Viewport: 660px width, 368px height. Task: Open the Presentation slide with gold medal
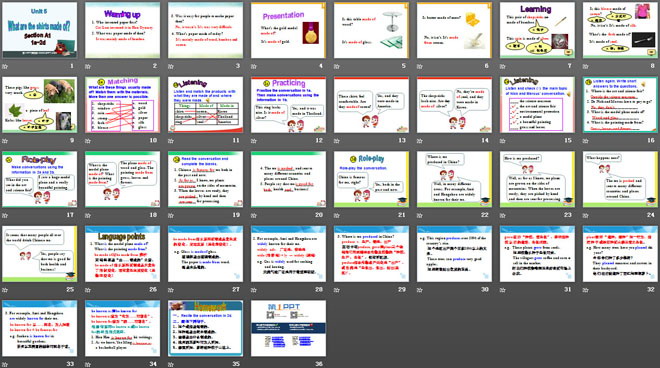[288, 30]
